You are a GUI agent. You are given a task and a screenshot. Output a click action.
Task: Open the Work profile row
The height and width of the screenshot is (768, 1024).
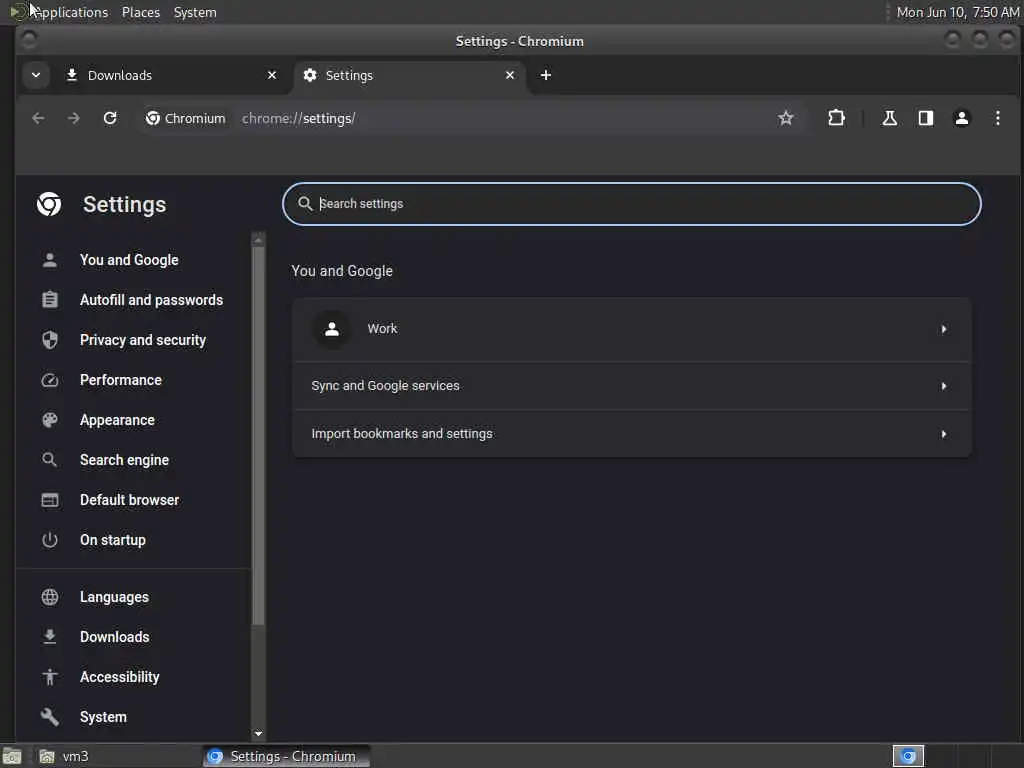[632, 329]
